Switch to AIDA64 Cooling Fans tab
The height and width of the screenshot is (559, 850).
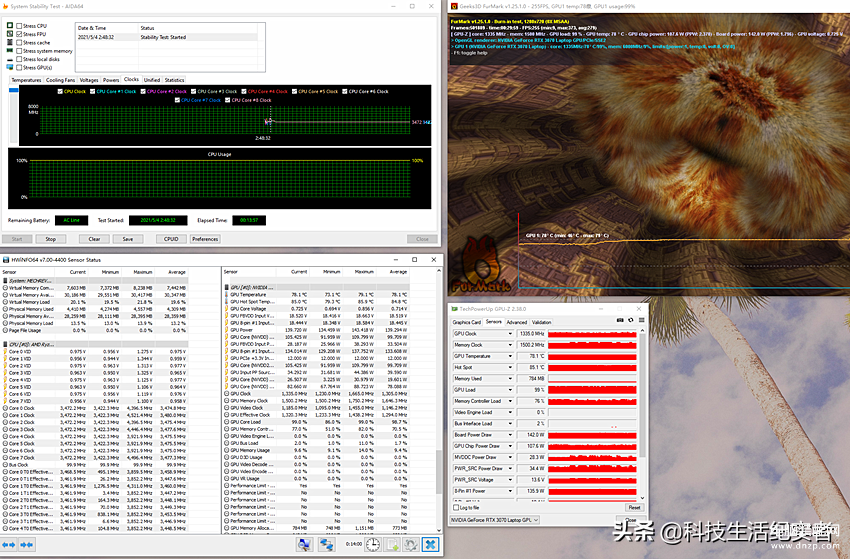60,80
